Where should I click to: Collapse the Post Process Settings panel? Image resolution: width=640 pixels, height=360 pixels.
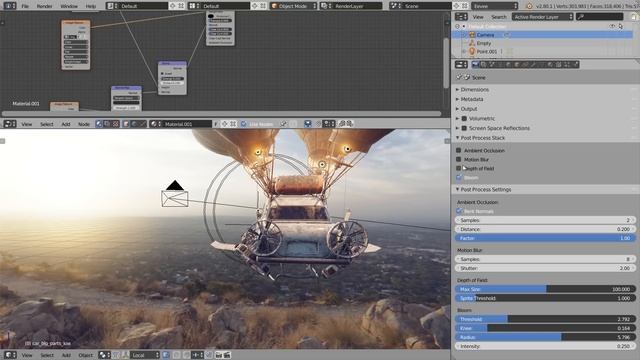(485, 189)
